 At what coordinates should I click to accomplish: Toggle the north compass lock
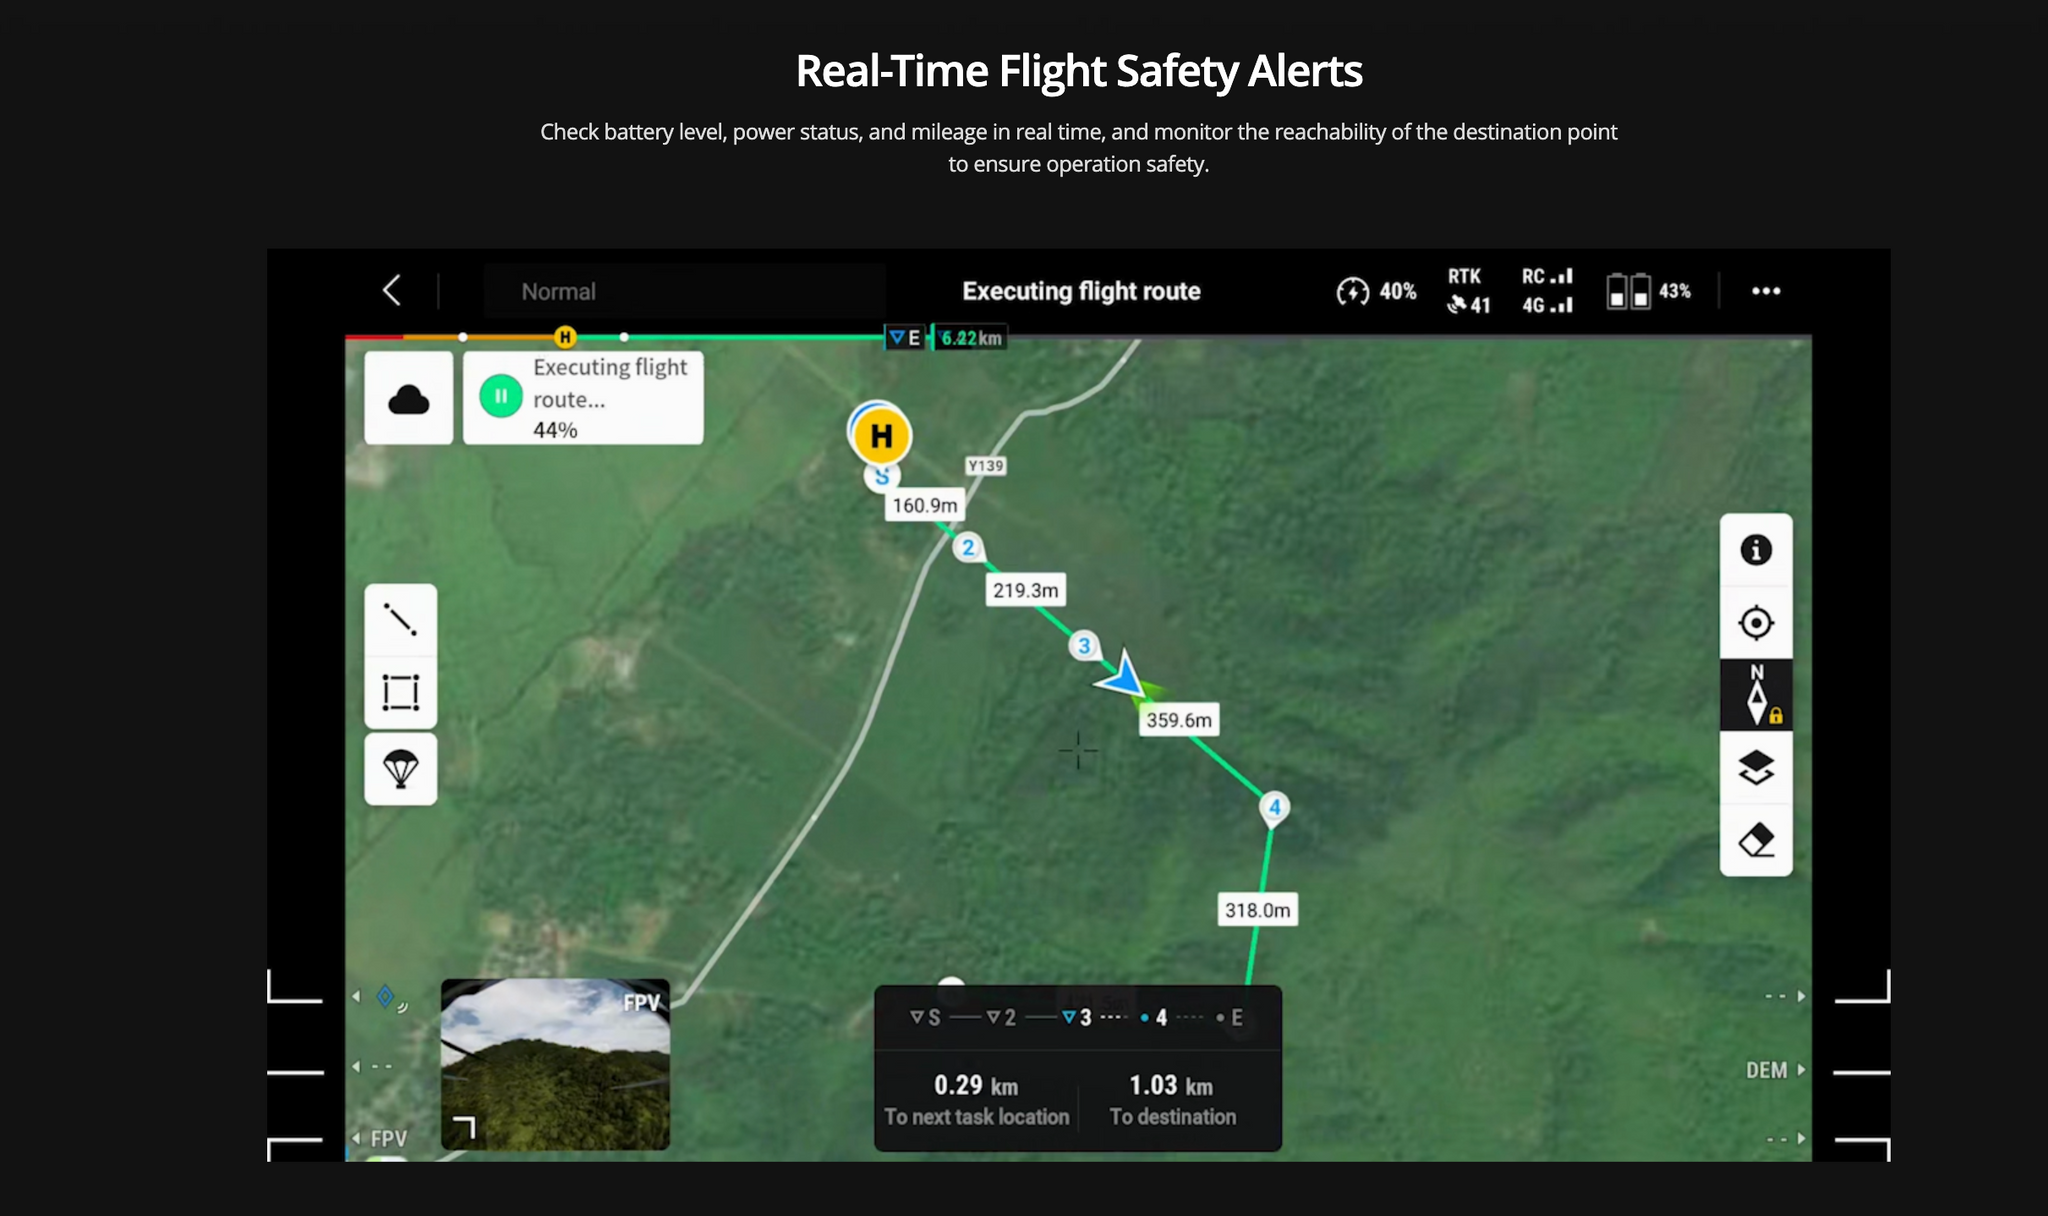1756,695
